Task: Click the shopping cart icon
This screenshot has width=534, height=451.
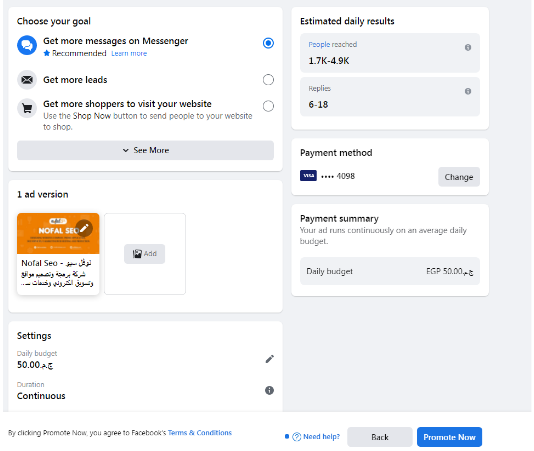Action: pos(27,108)
